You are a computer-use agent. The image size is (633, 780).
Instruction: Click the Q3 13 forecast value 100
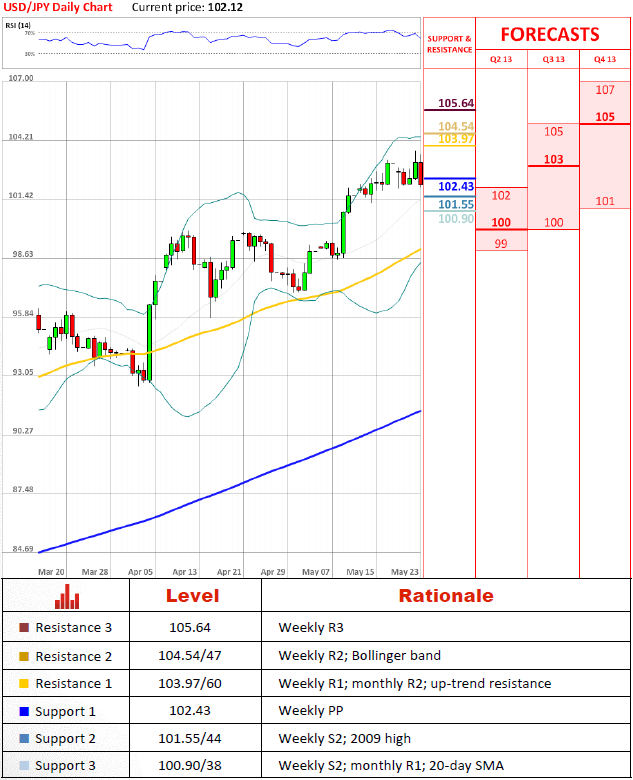click(553, 222)
